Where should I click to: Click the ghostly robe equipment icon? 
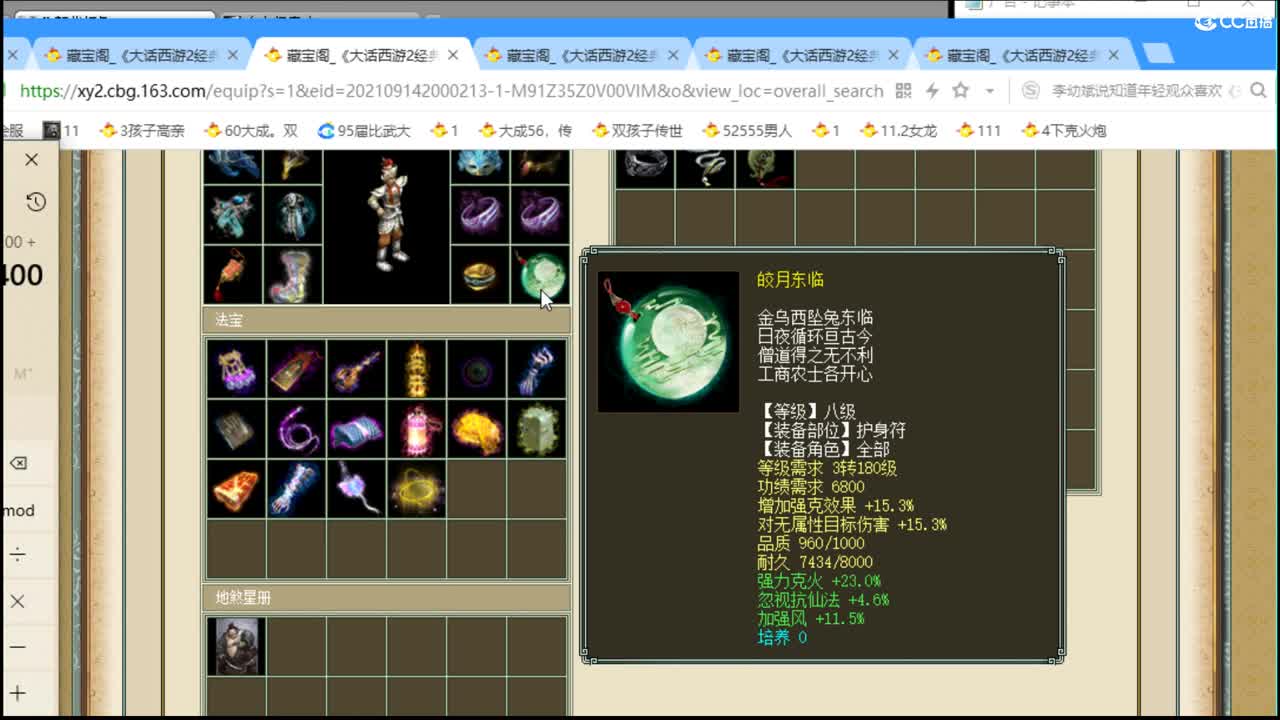pos(293,215)
